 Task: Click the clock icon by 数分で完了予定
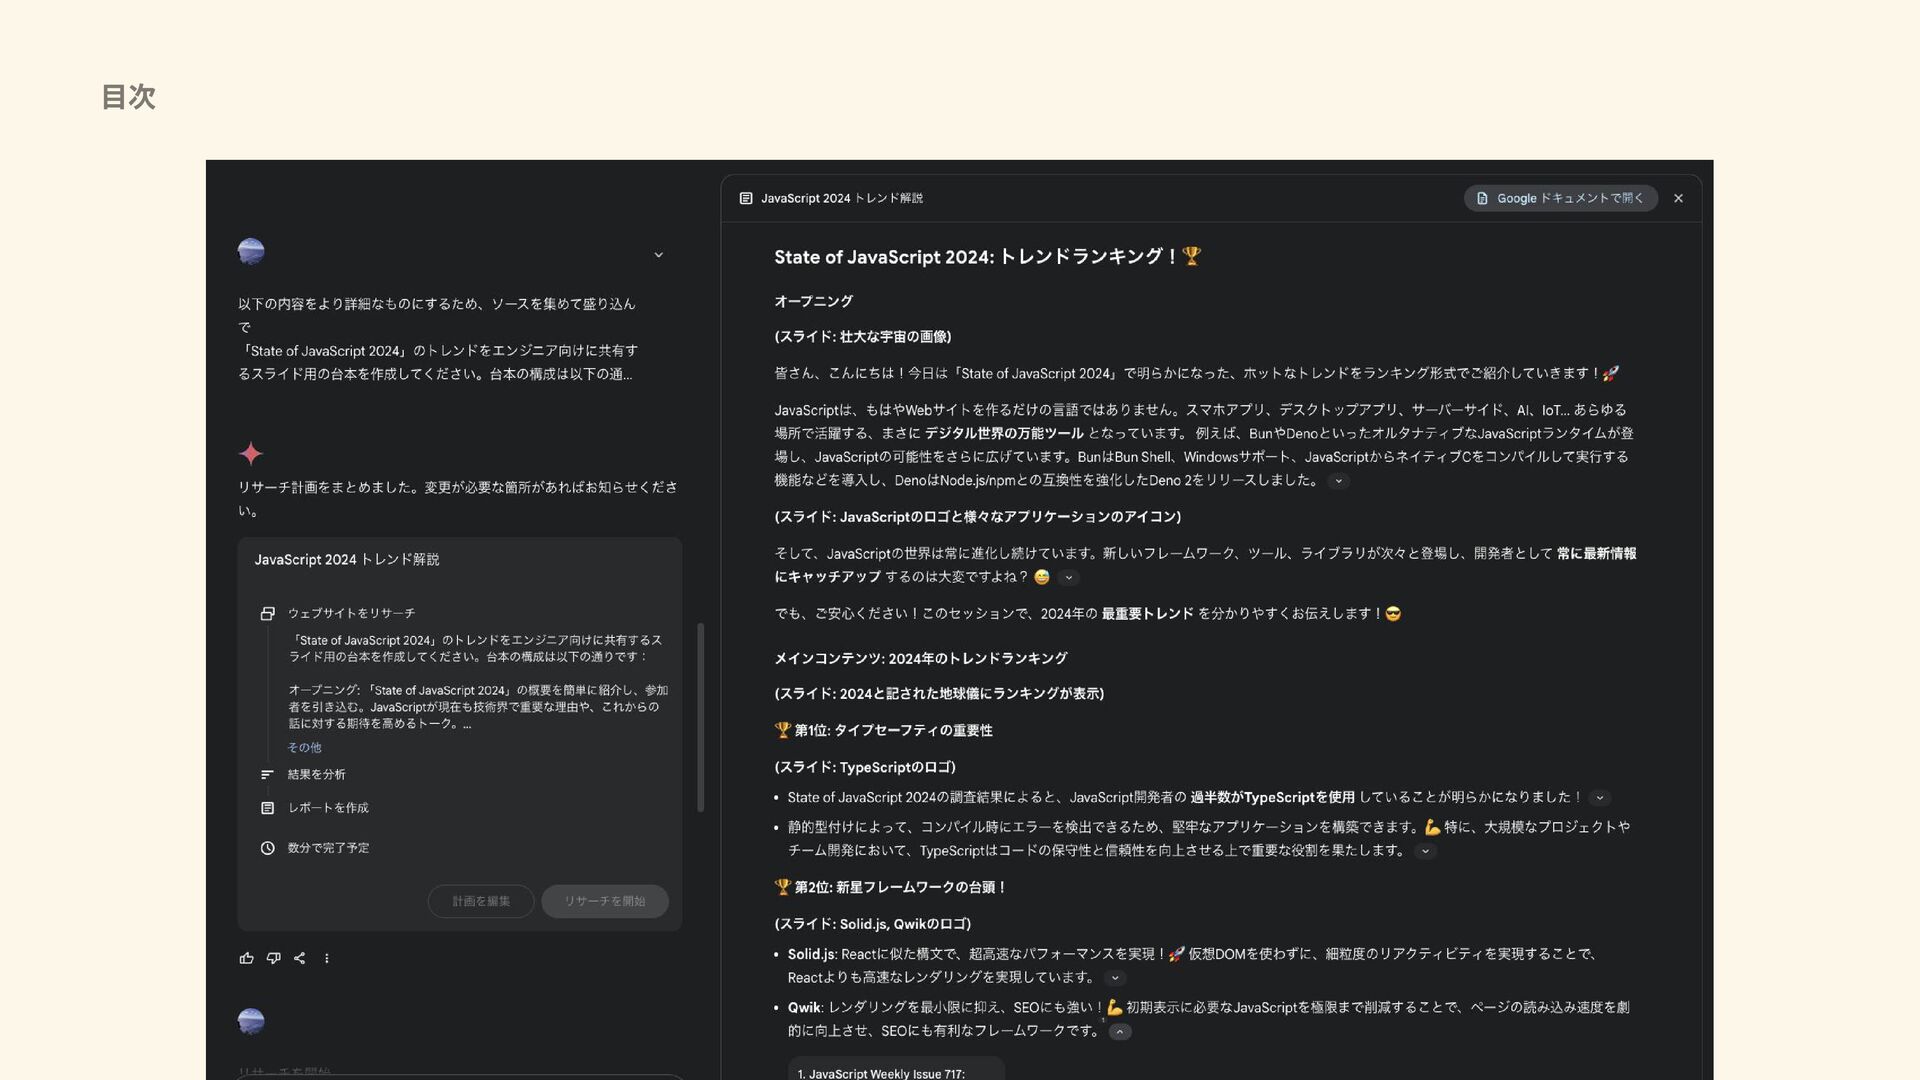click(x=267, y=847)
